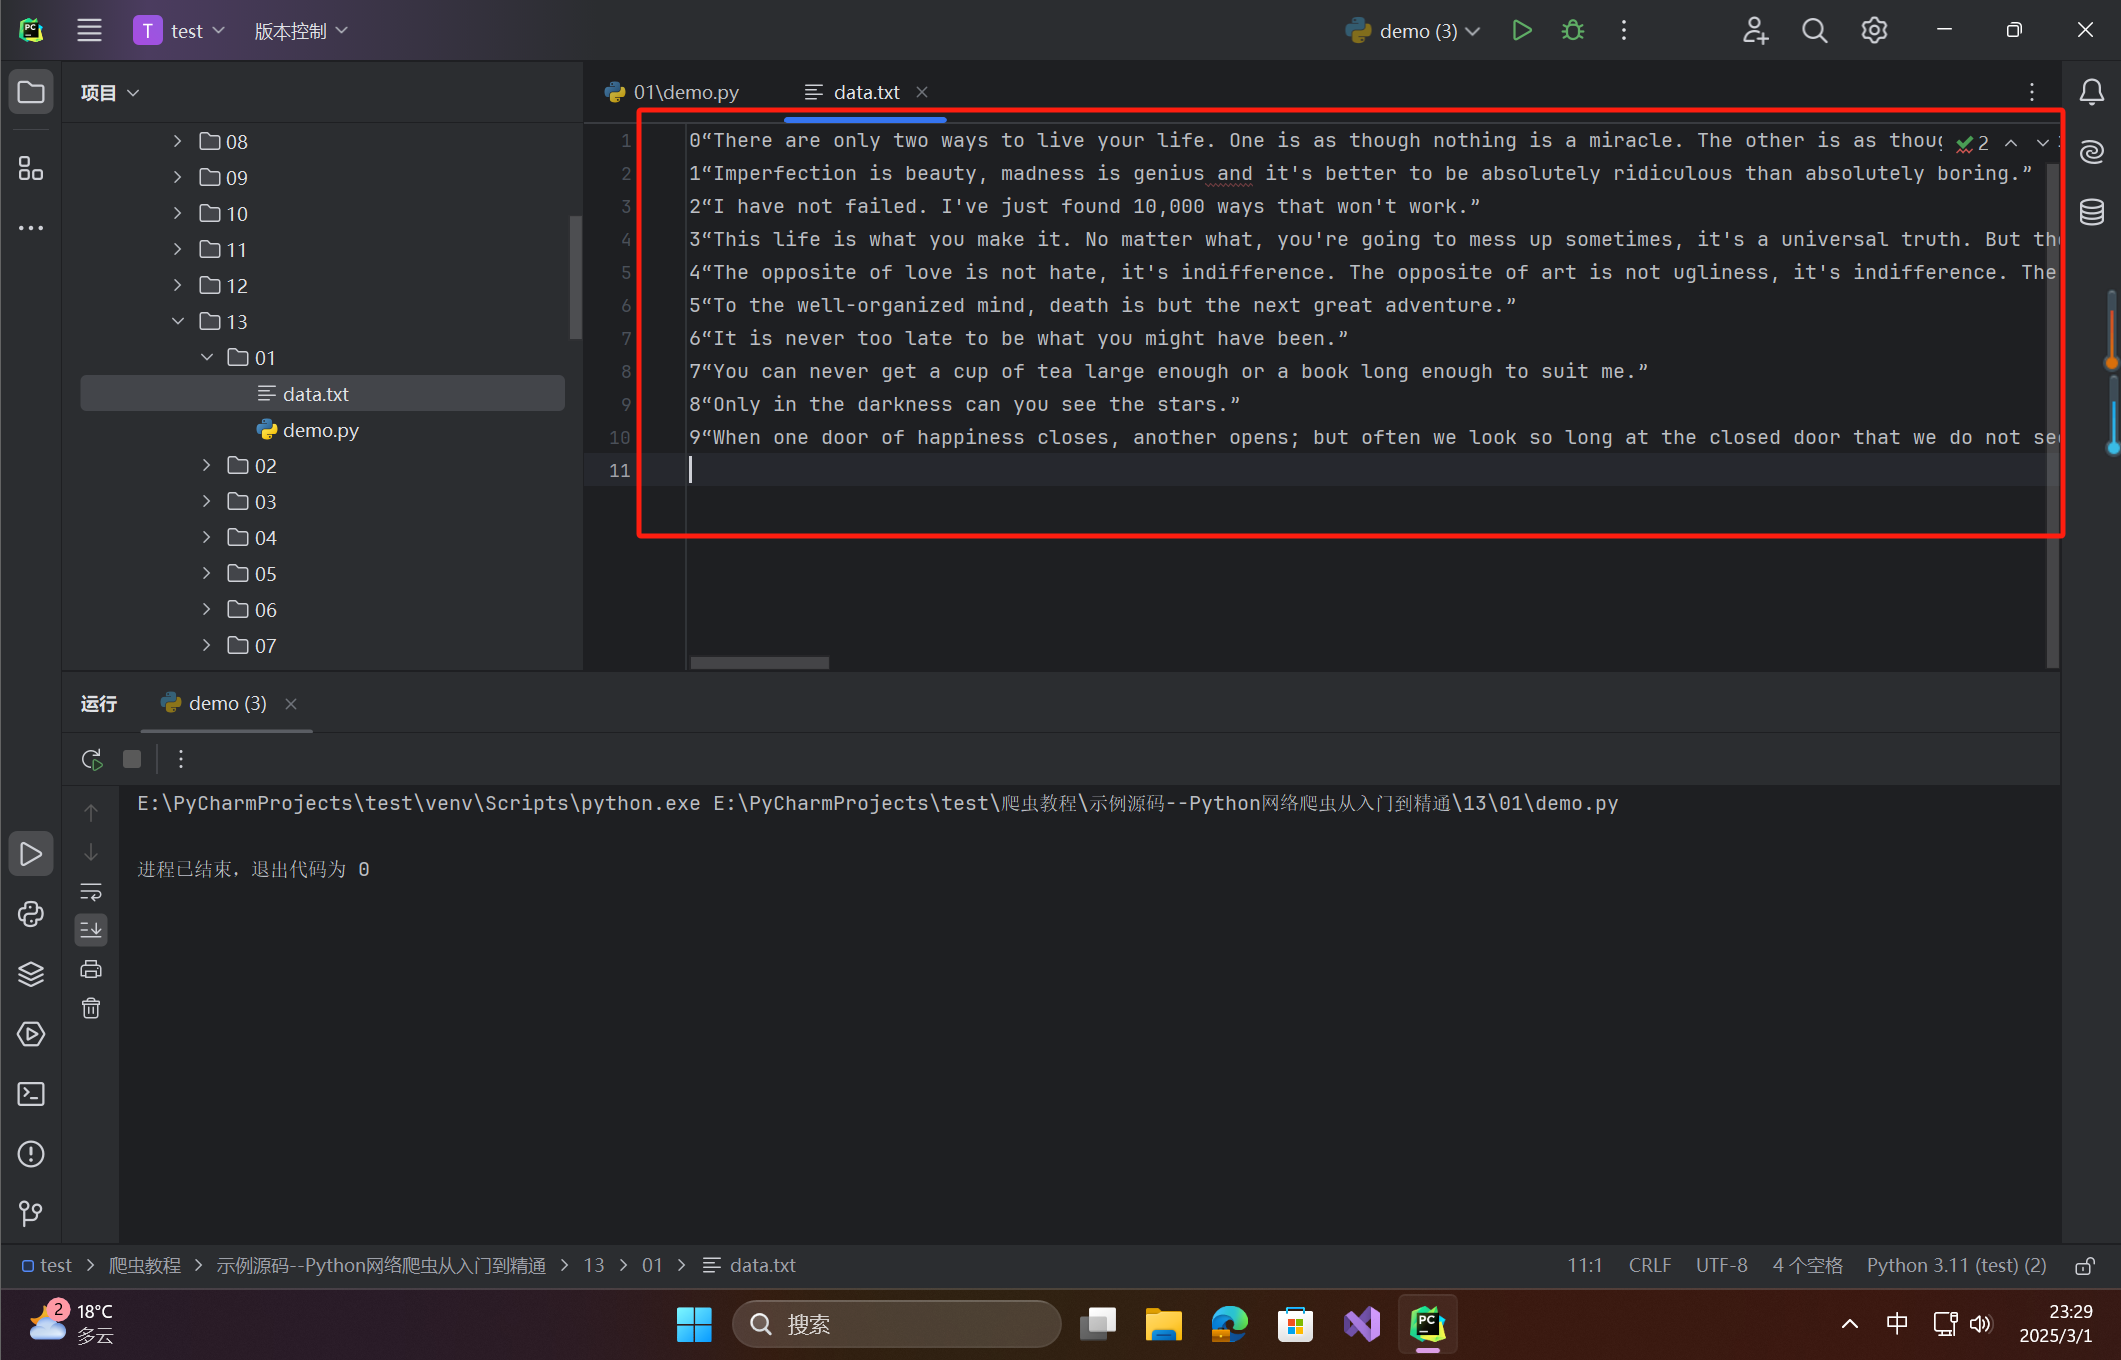Run demo with the green play button
This screenshot has height=1360, width=2121.
point(1521,31)
